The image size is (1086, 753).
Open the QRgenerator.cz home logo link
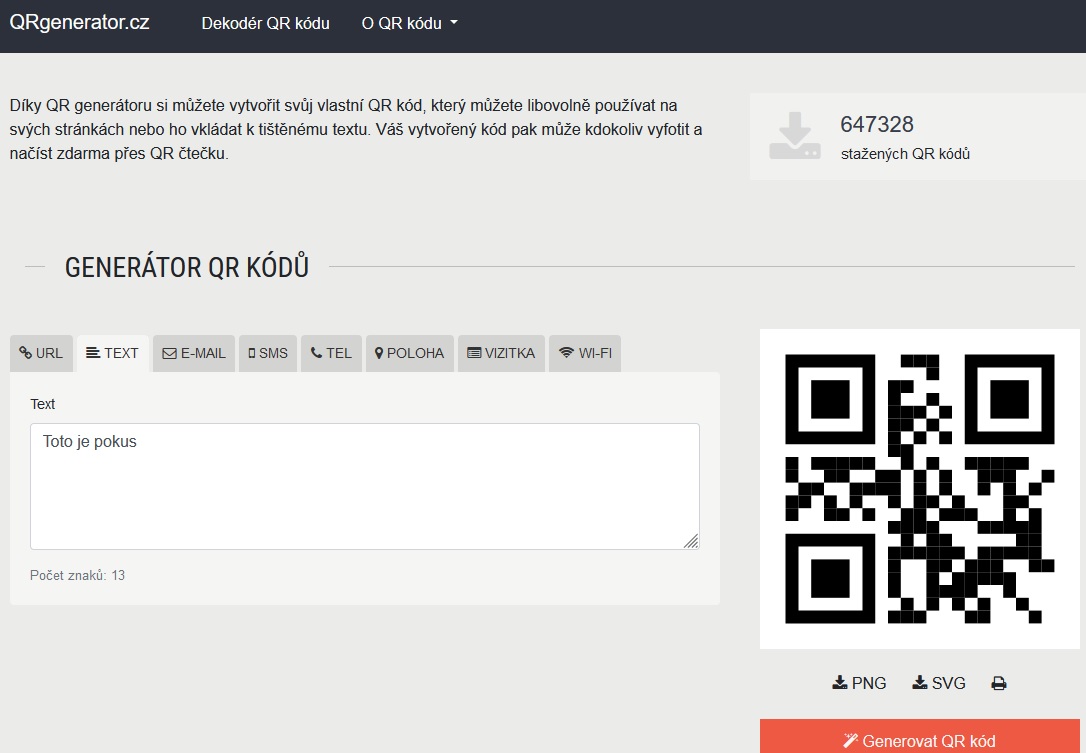[x=79, y=22]
